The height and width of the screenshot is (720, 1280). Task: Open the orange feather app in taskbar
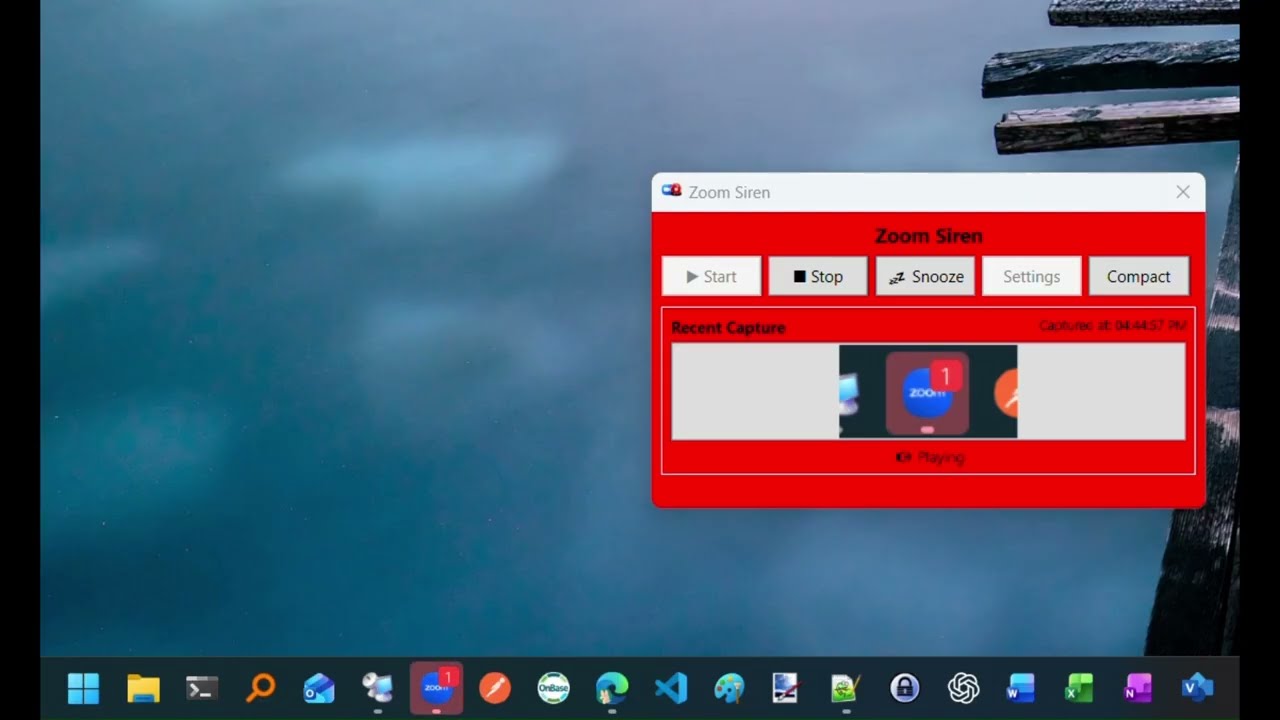click(495, 688)
